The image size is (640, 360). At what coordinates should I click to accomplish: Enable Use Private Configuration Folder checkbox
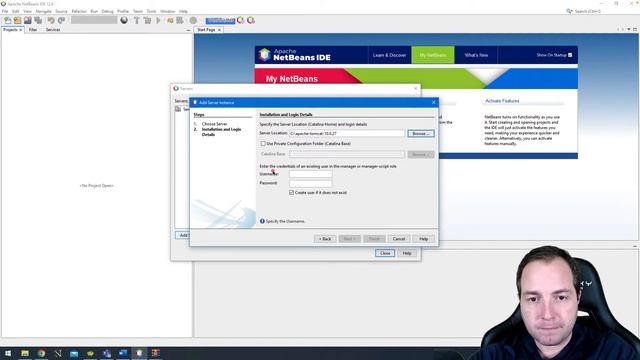point(263,144)
